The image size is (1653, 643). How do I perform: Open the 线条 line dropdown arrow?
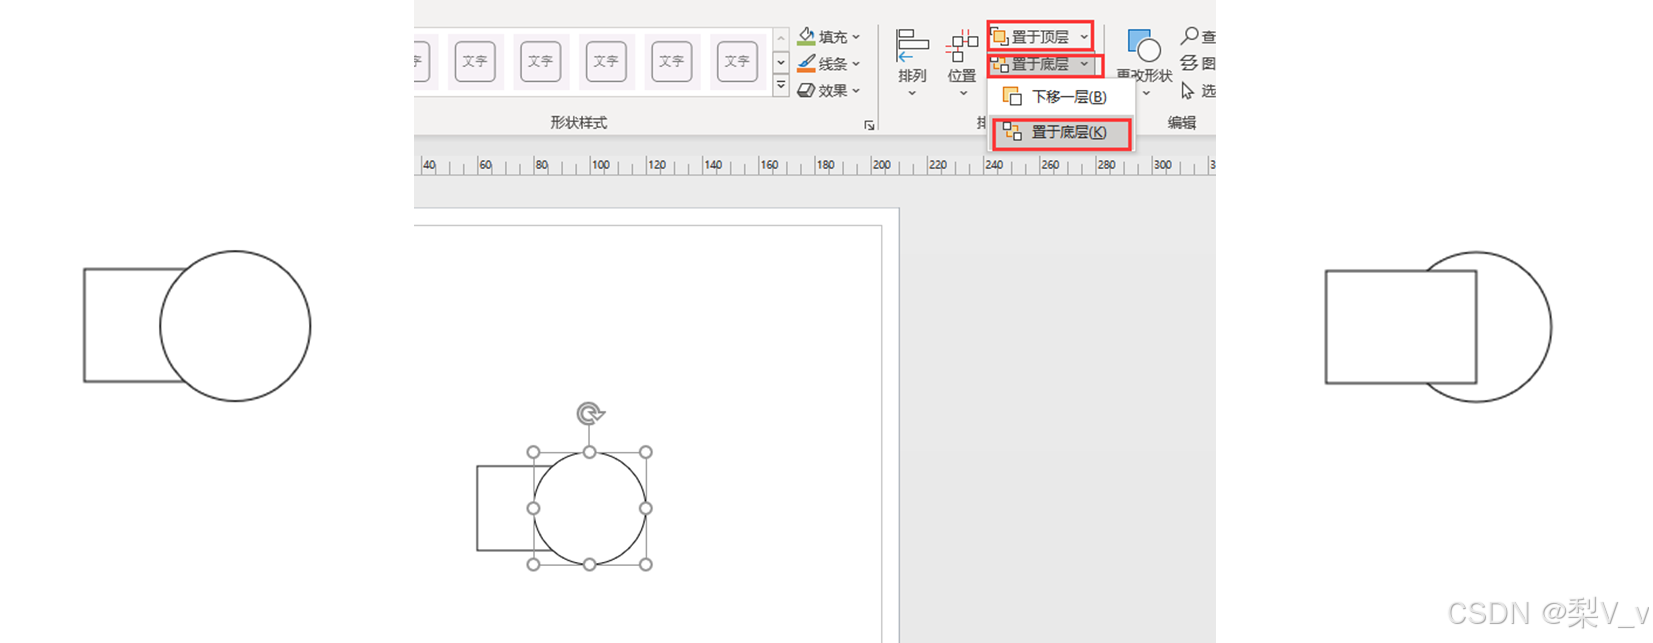856,64
